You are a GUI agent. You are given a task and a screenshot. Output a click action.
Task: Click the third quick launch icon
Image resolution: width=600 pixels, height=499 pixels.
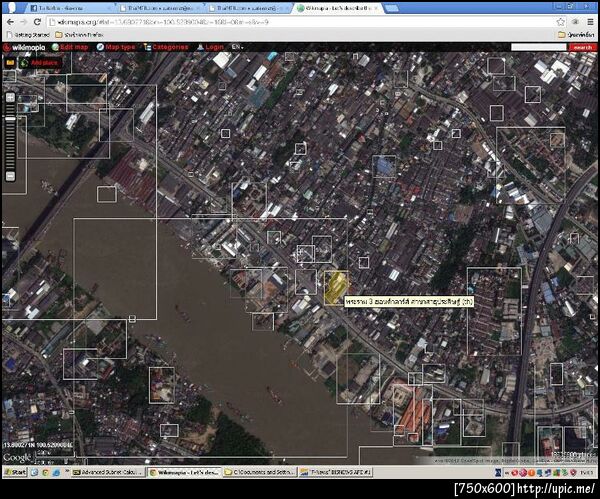pos(57,473)
